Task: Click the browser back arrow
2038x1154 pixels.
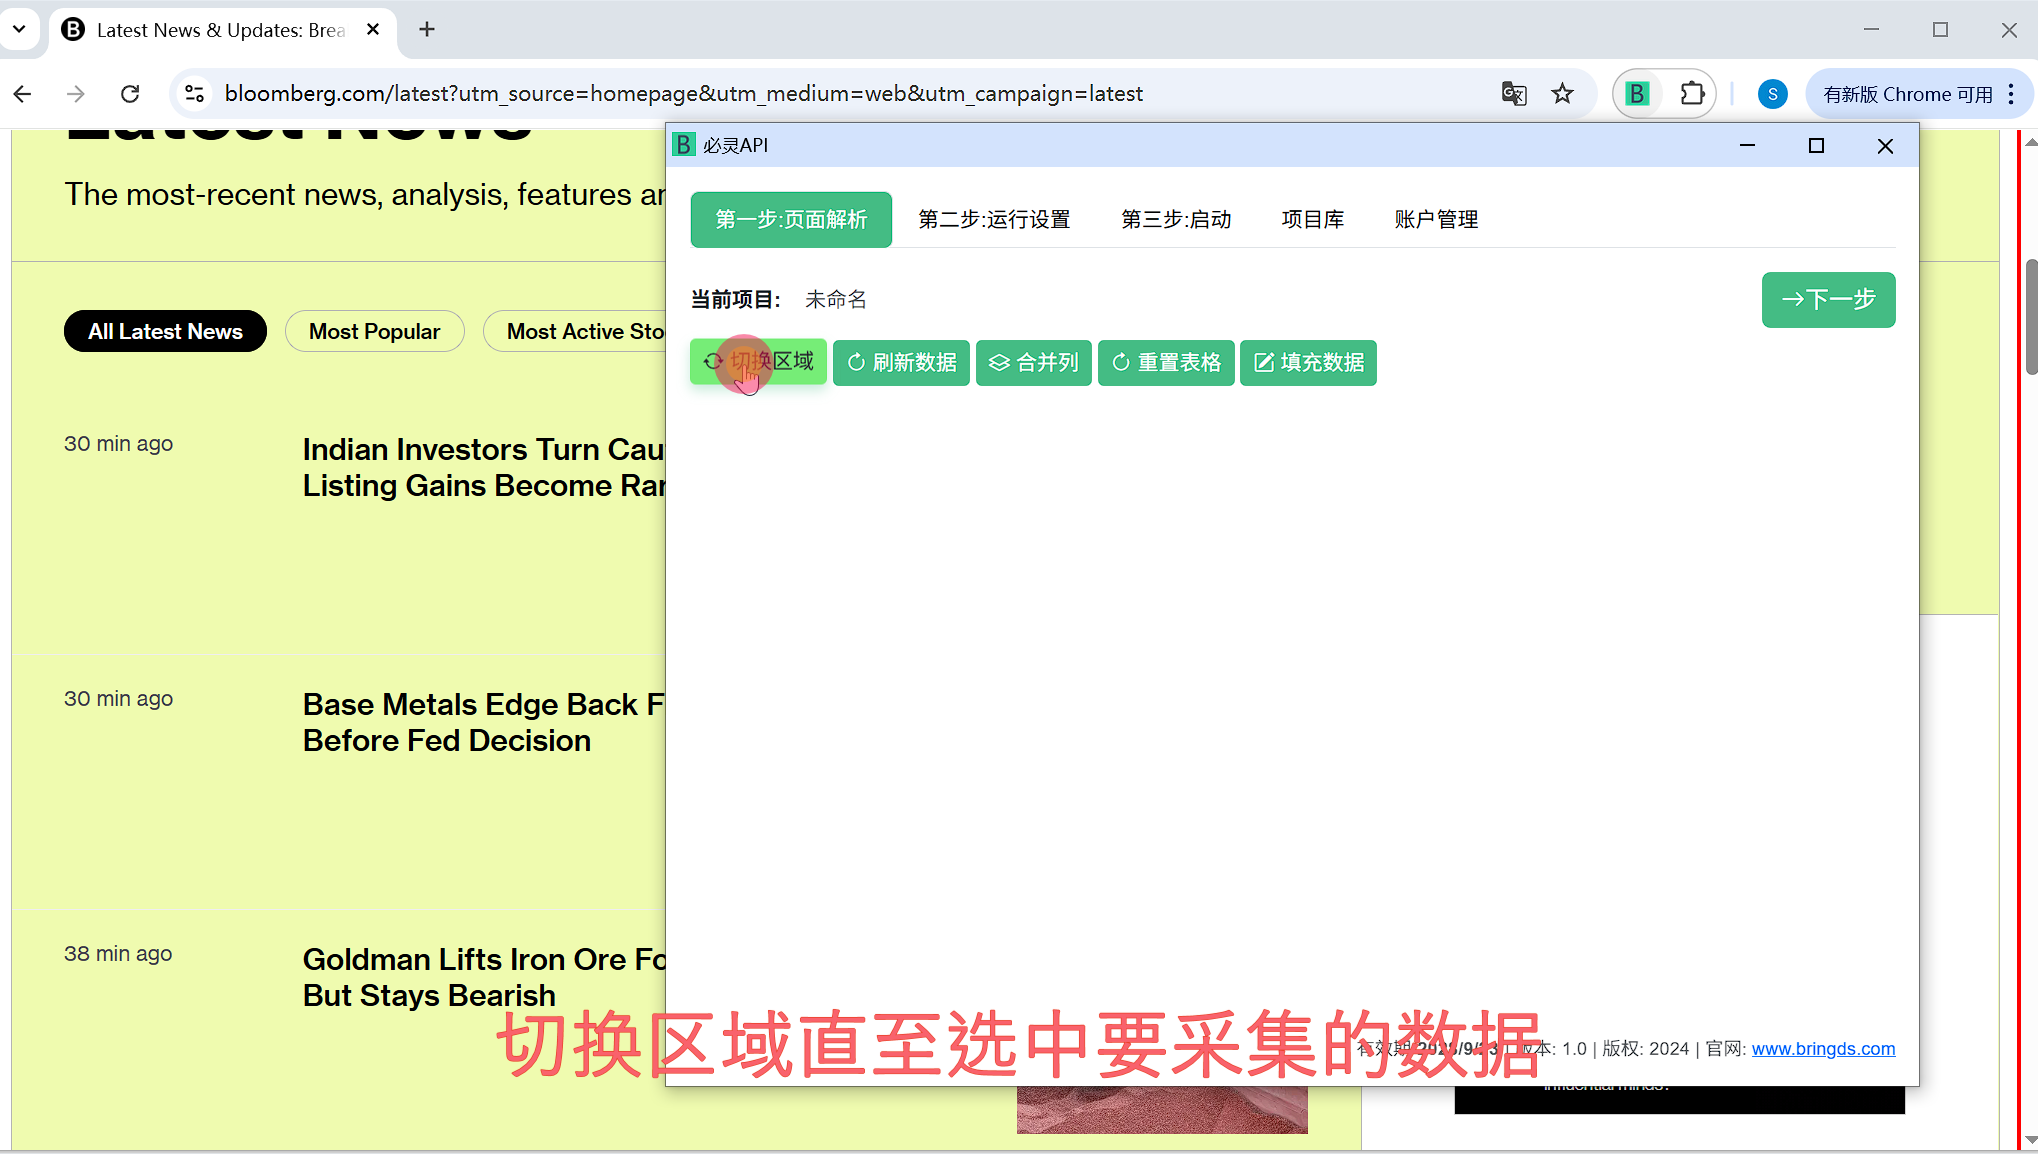Action: tap(23, 94)
